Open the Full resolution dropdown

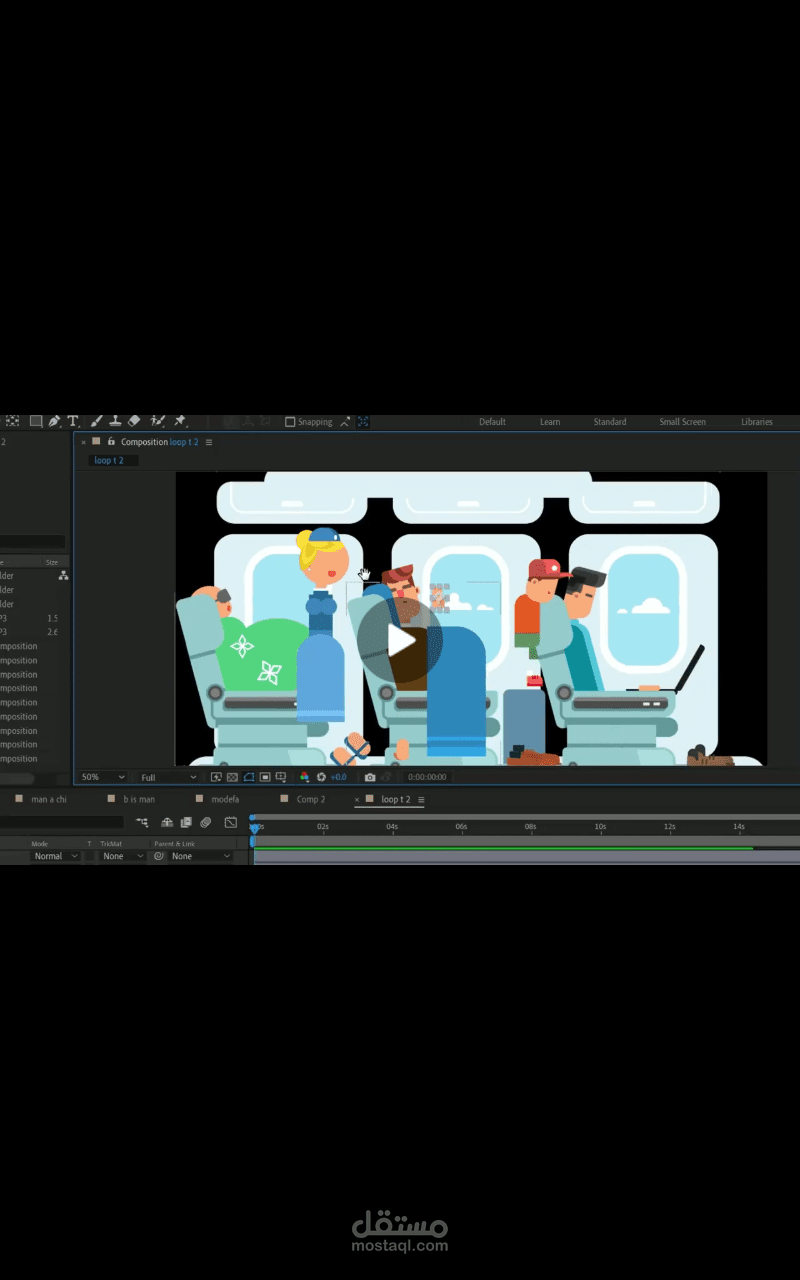(168, 777)
